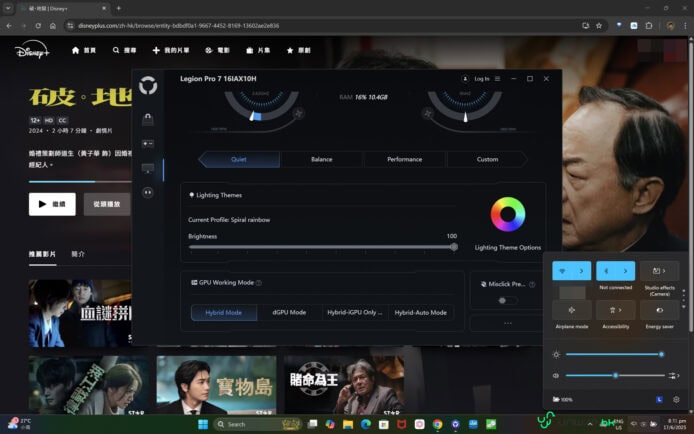Viewport: 694px width, 434px height.
Task: Open Chrome tab search dropdown
Action: pyautogui.click(x=8, y=8)
